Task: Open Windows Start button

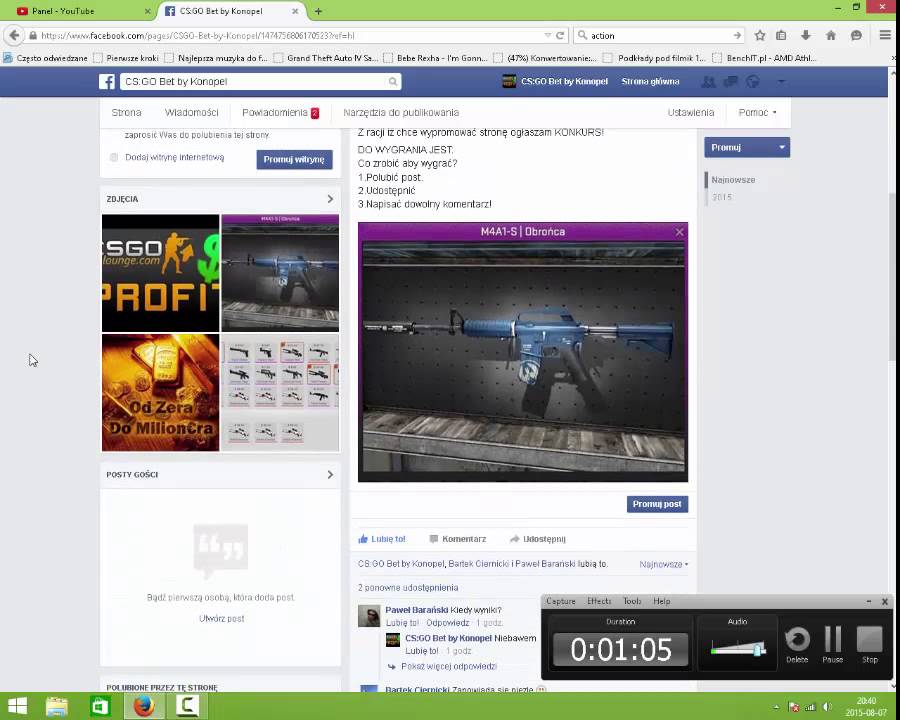Action: coord(17,706)
